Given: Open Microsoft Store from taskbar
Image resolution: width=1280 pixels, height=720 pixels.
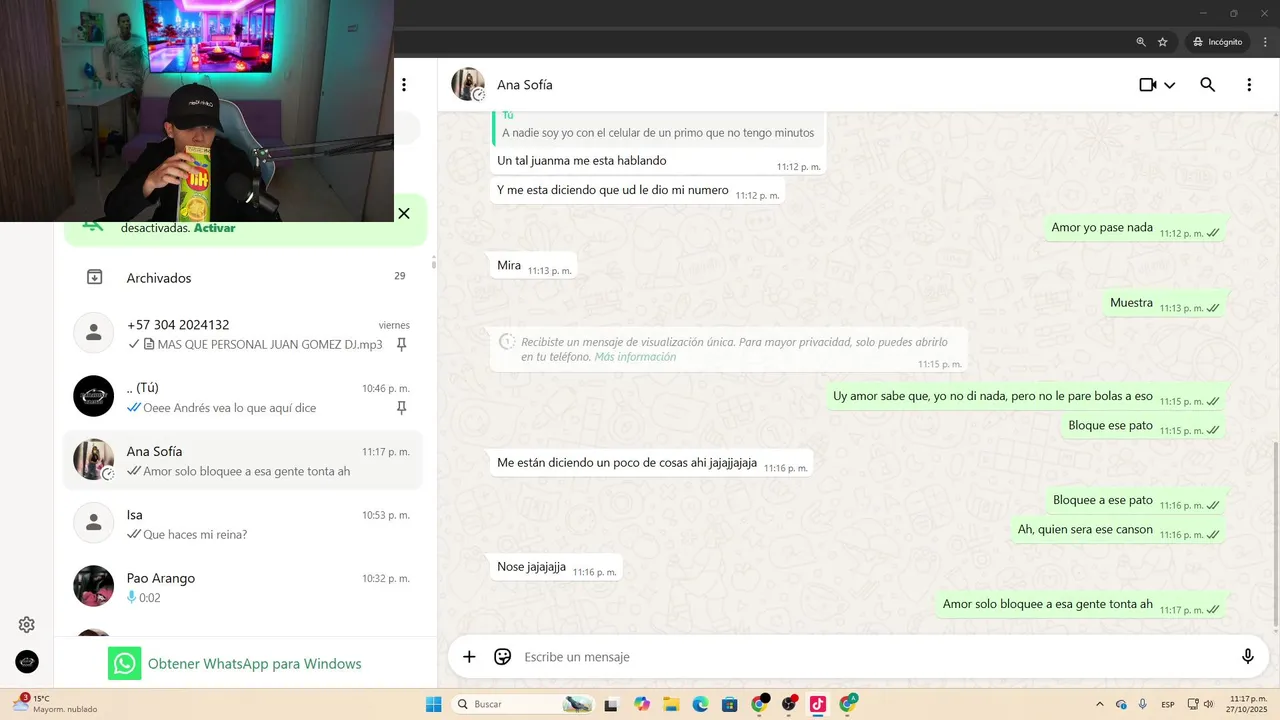Looking at the screenshot, I should point(730,704).
